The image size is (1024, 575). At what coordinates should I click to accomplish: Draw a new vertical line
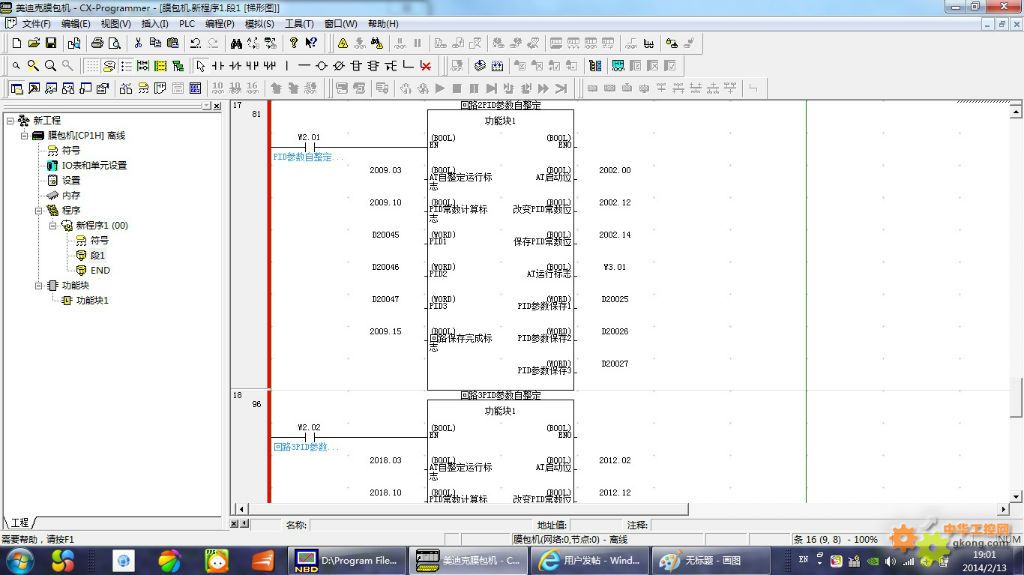(287, 66)
